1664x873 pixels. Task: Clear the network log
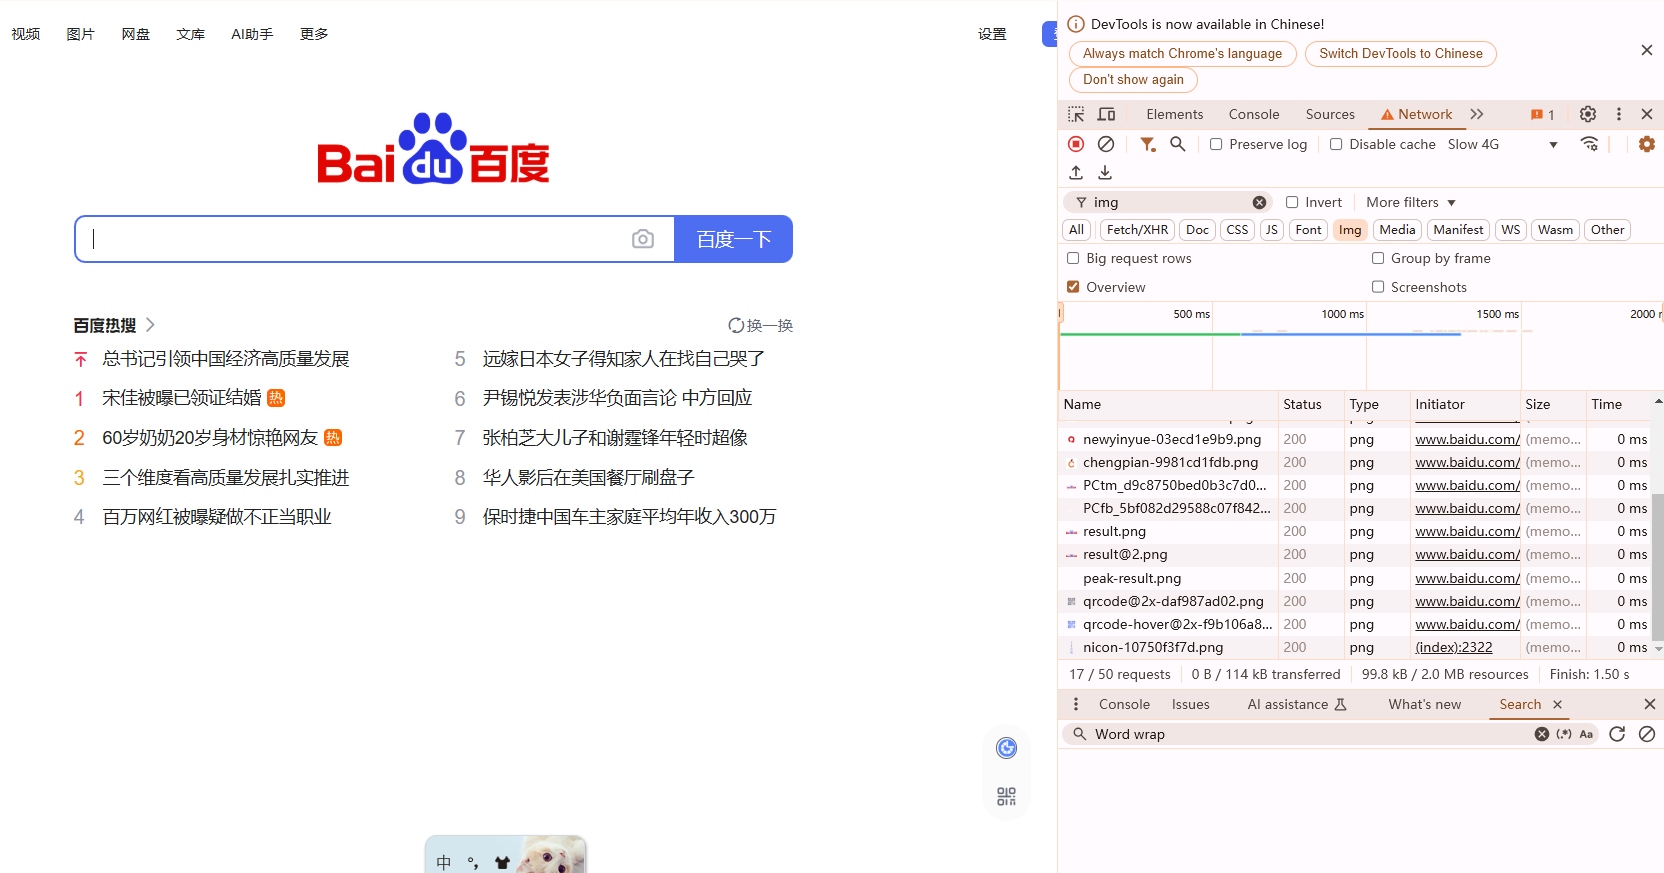tap(1106, 144)
